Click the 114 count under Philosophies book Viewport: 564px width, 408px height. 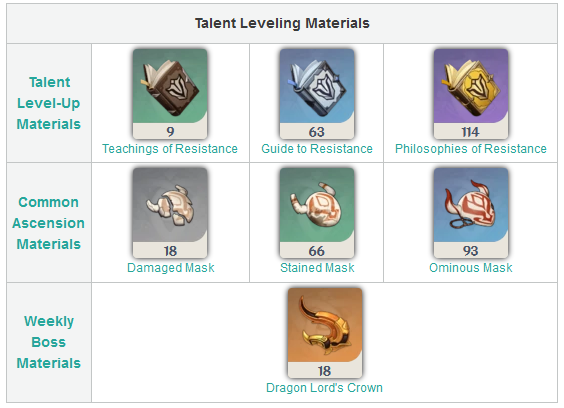470,132
